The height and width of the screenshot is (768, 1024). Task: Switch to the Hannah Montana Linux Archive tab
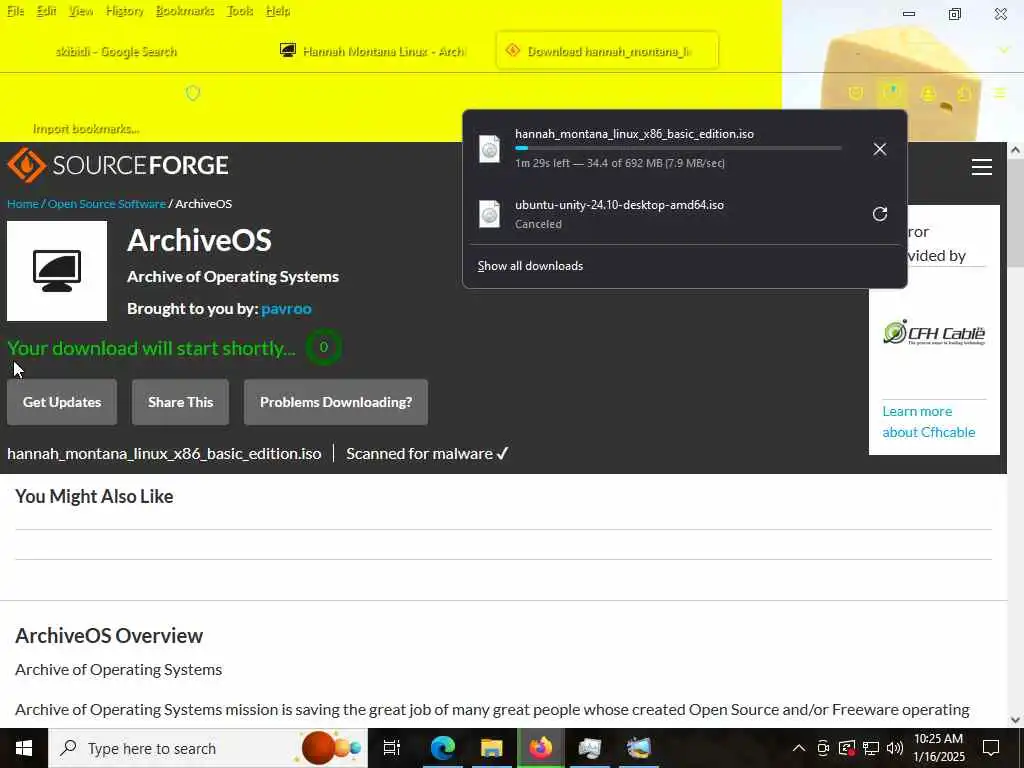click(372, 51)
